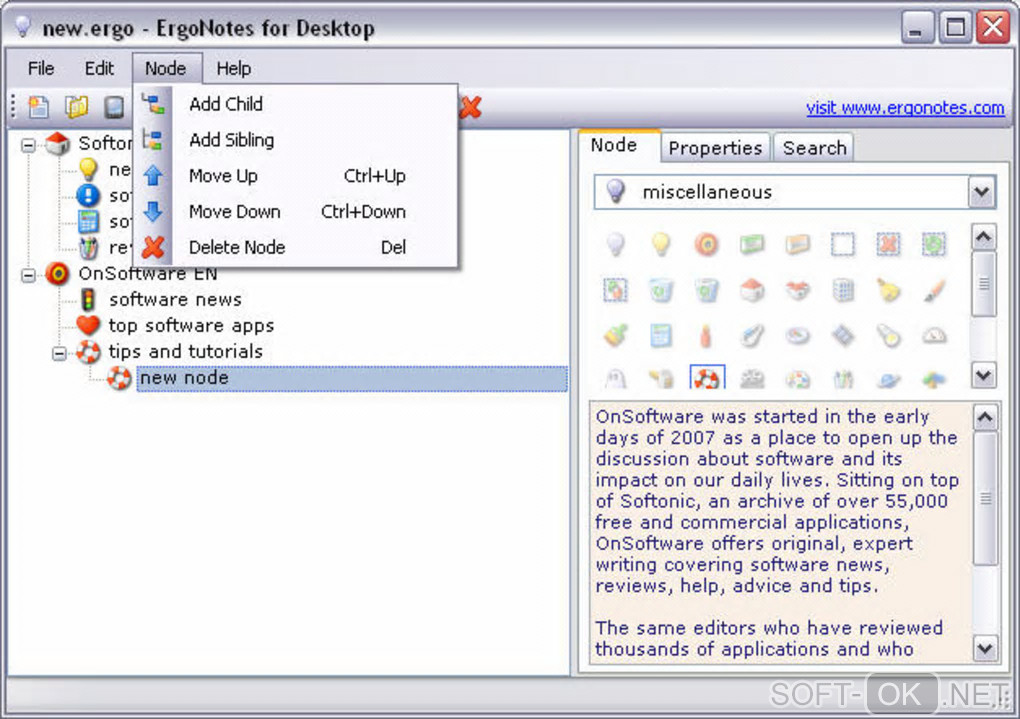Screen dimensions: 1020x719
Task: Select the red house icon in the tree
Action: click(57, 143)
